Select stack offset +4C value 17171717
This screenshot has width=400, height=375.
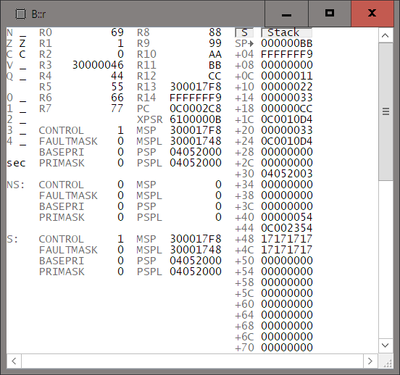click(x=287, y=250)
